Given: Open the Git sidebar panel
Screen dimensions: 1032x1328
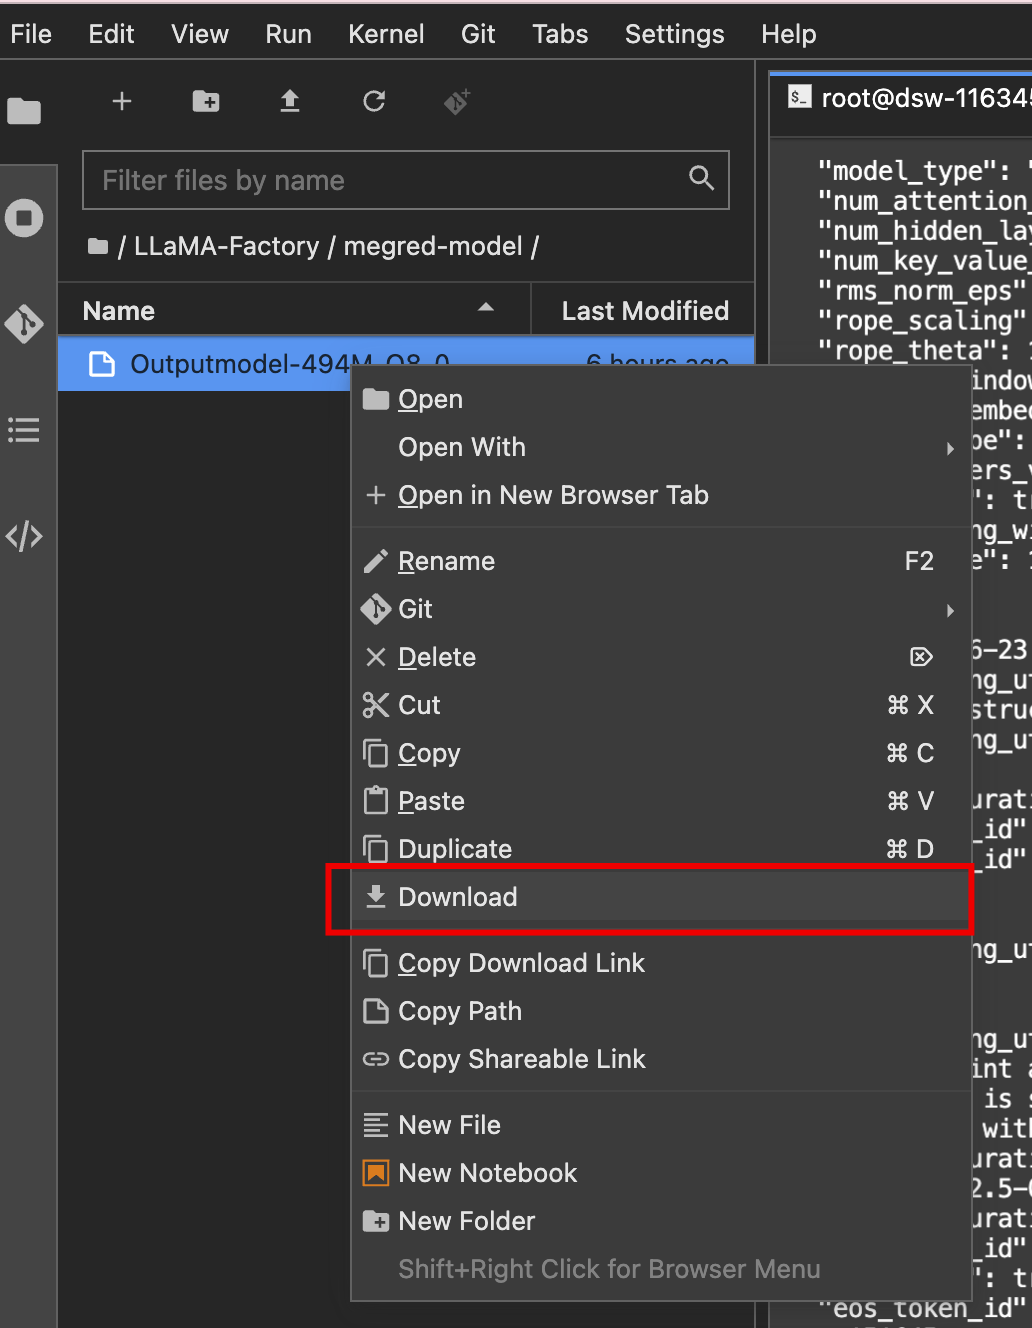Looking at the screenshot, I should click(x=24, y=324).
